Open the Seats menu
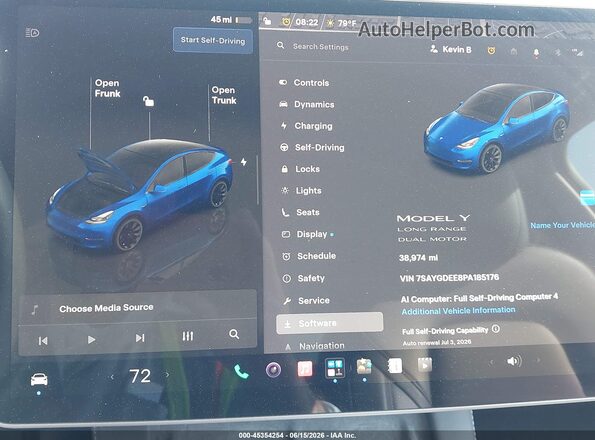The height and width of the screenshot is (440, 595). (x=301, y=212)
